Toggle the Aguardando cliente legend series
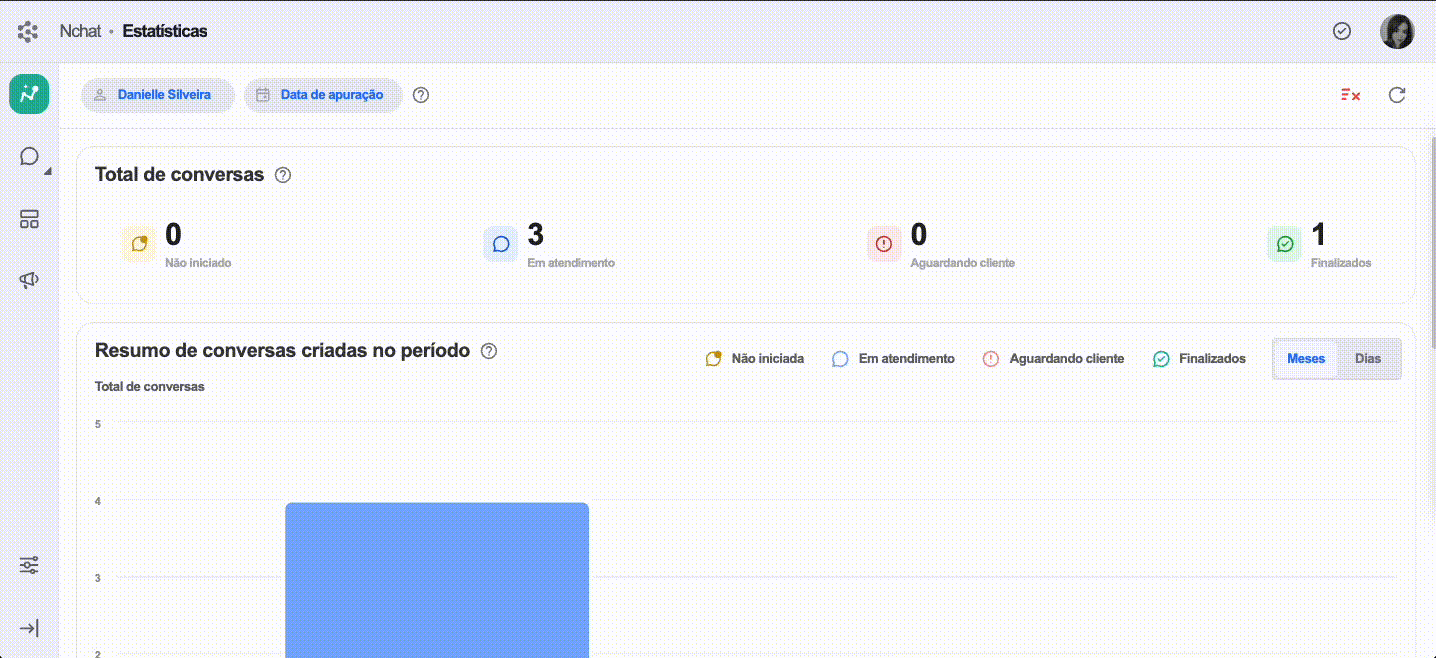This screenshot has width=1436, height=658. 1053,358
